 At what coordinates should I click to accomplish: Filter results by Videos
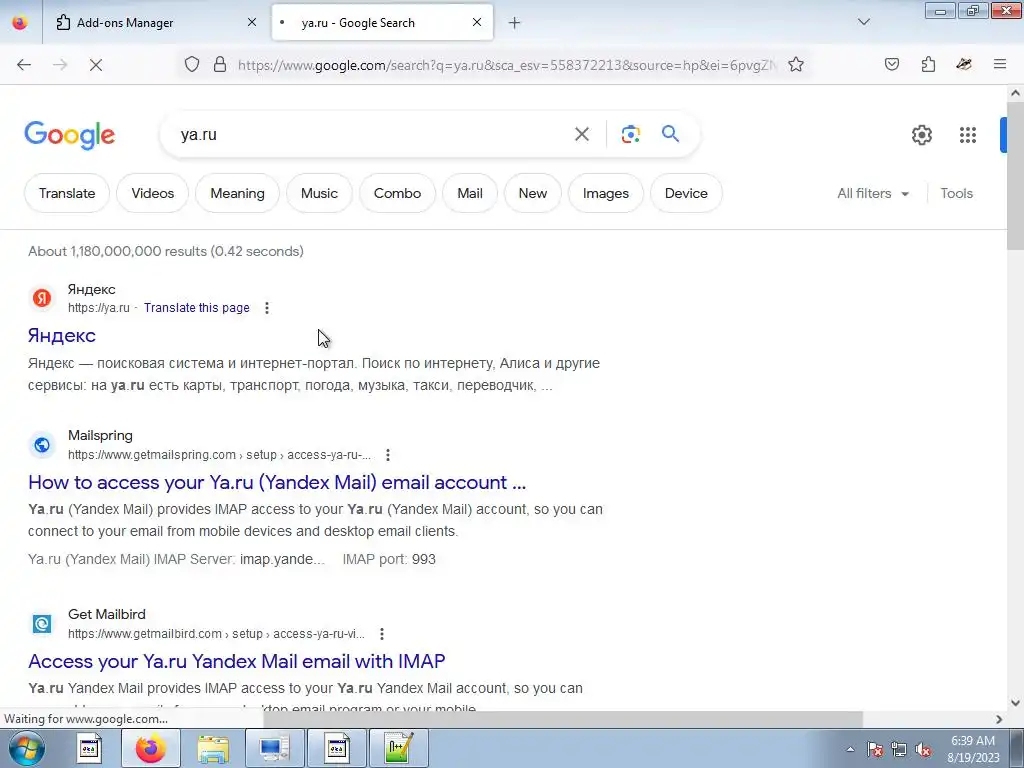tap(152, 193)
